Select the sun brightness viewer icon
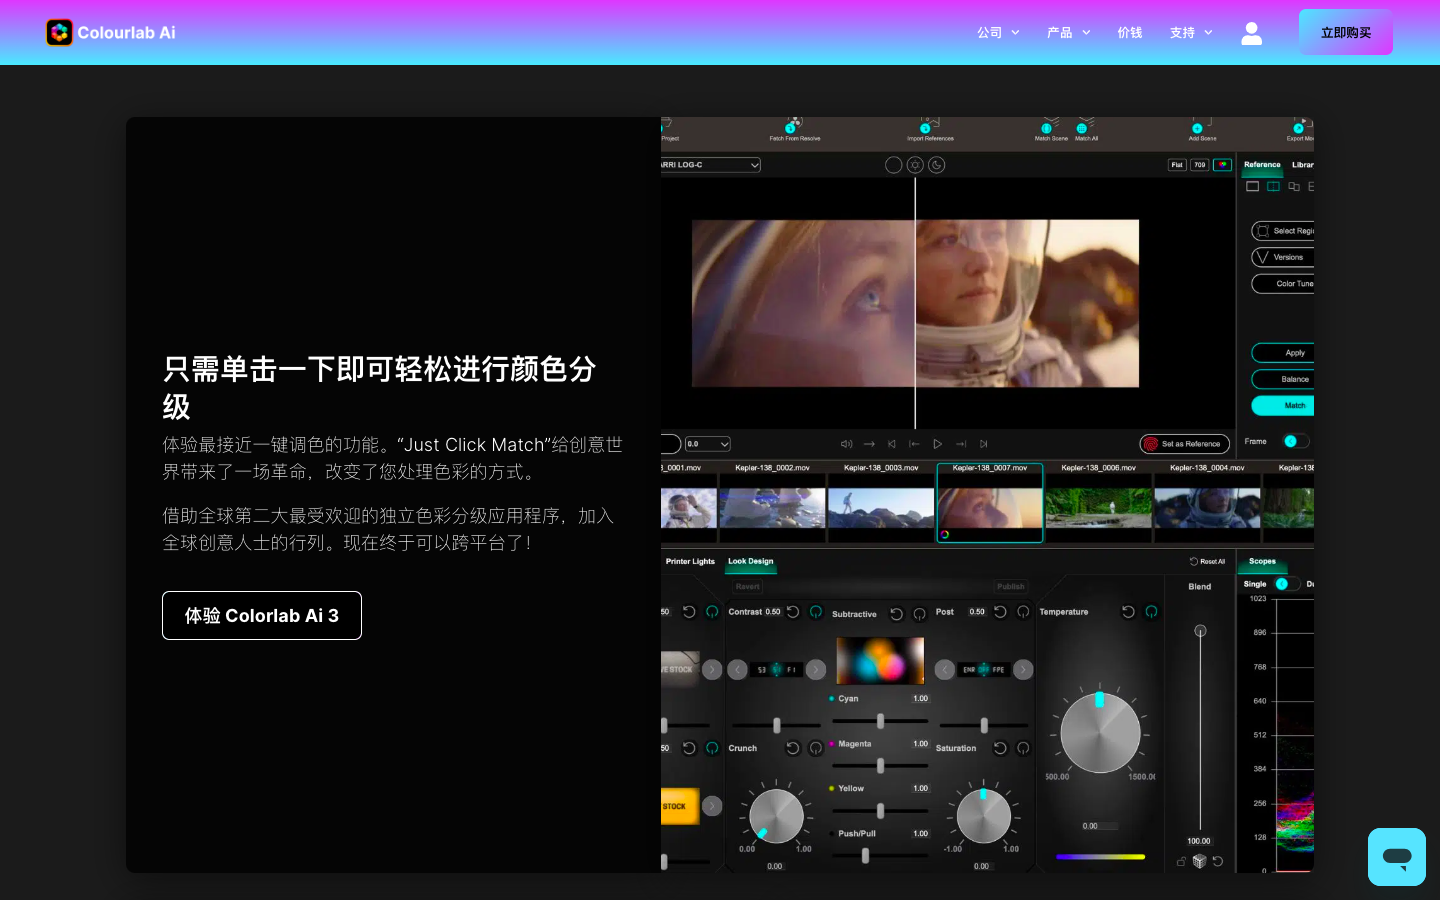The width and height of the screenshot is (1440, 900). [x=915, y=165]
